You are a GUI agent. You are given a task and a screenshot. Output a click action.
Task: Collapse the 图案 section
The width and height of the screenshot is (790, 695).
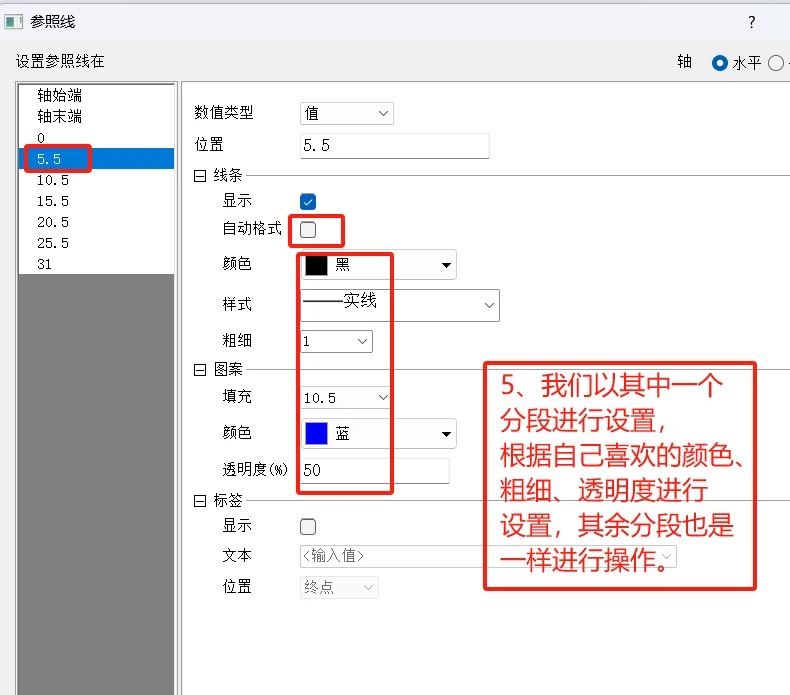coord(200,369)
